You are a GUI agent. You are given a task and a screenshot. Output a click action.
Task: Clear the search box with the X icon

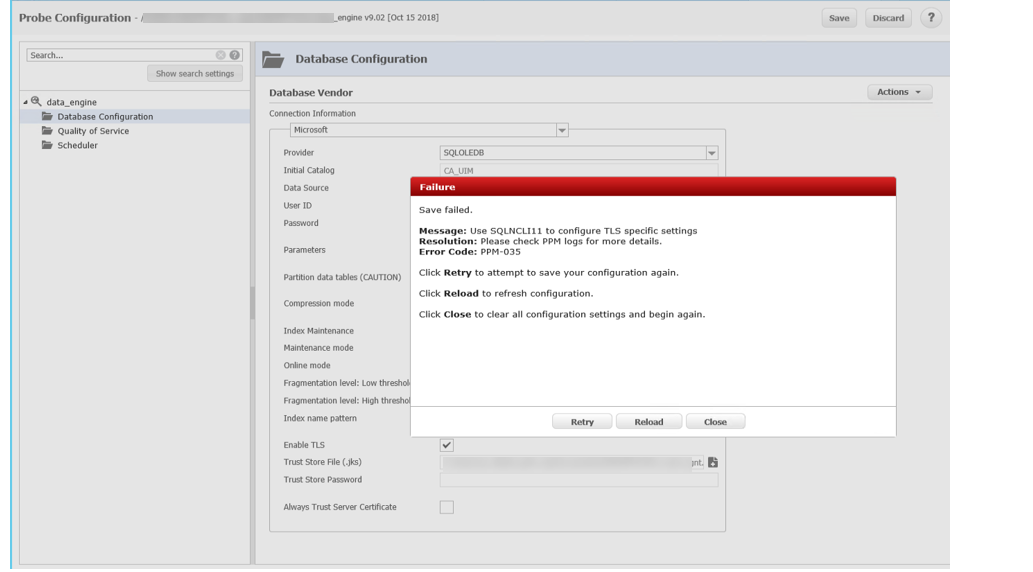(221, 55)
